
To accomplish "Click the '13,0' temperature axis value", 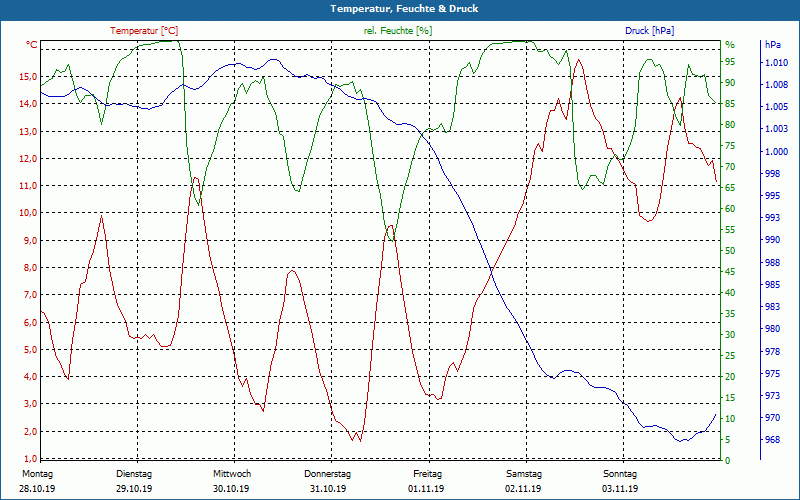I will (x=28, y=131).
